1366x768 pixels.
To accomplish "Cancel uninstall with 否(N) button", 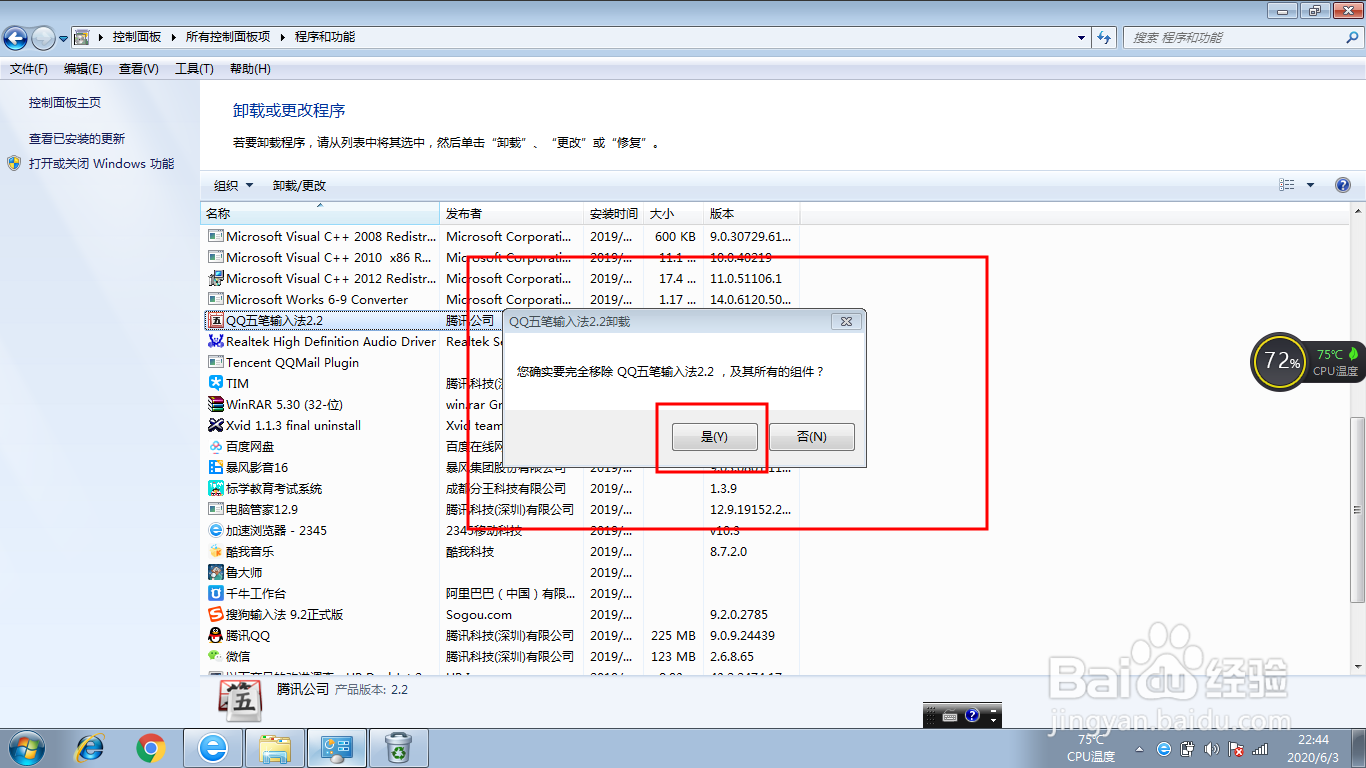I will [x=812, y=437].
